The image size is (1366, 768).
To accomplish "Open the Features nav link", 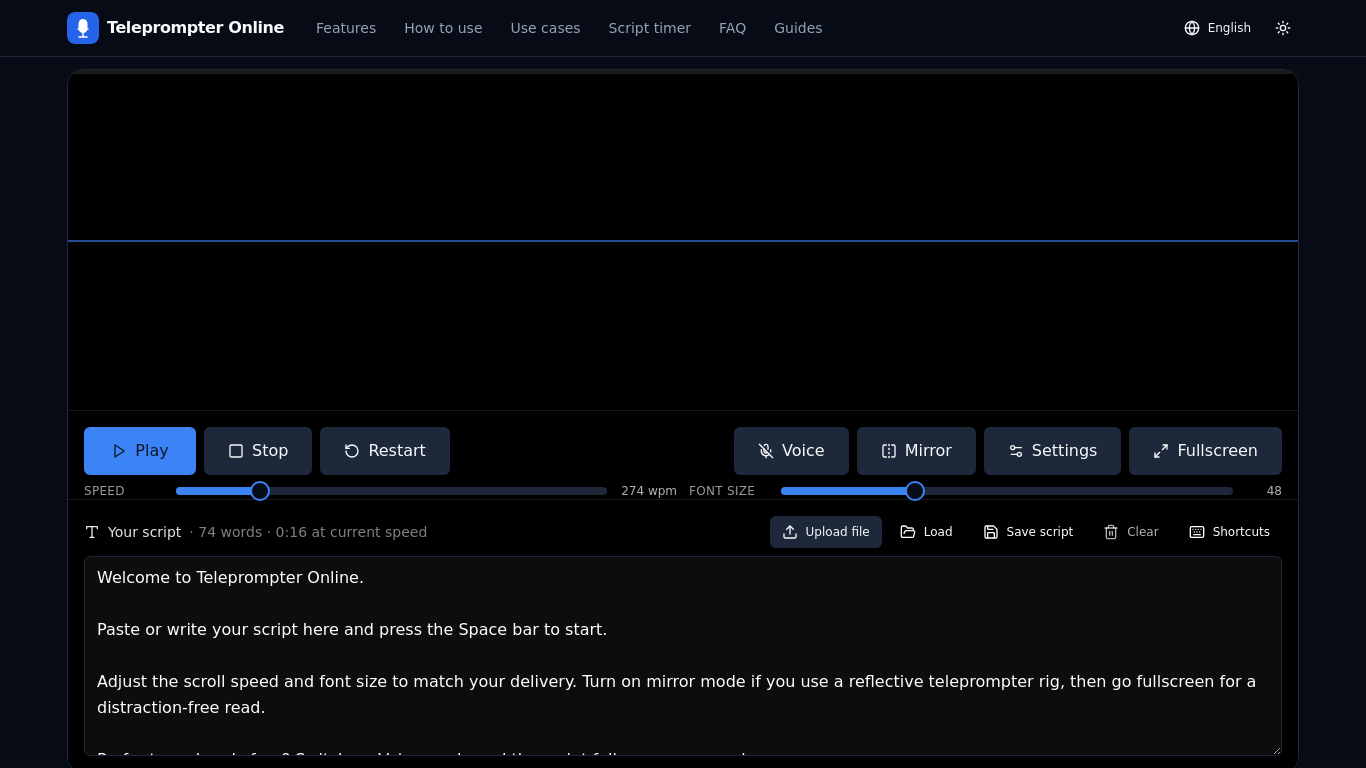I will pyautogui.click(x=346, y=28).
